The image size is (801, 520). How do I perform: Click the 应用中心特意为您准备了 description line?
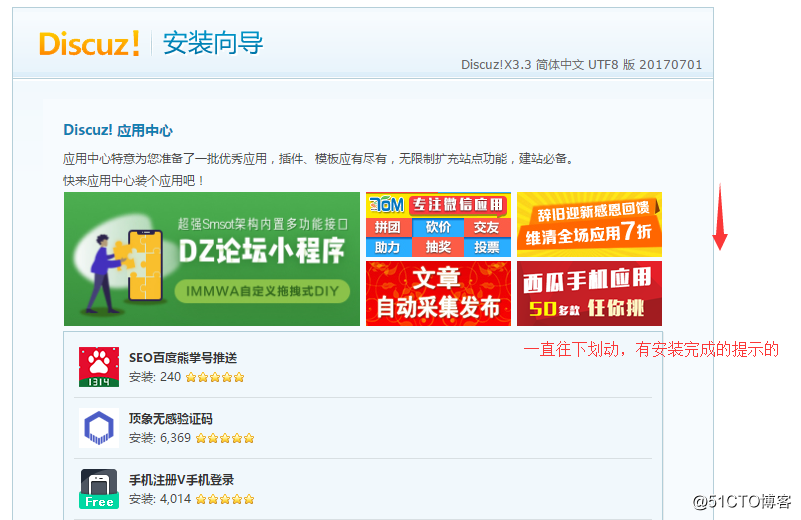(x=318, y=159)
